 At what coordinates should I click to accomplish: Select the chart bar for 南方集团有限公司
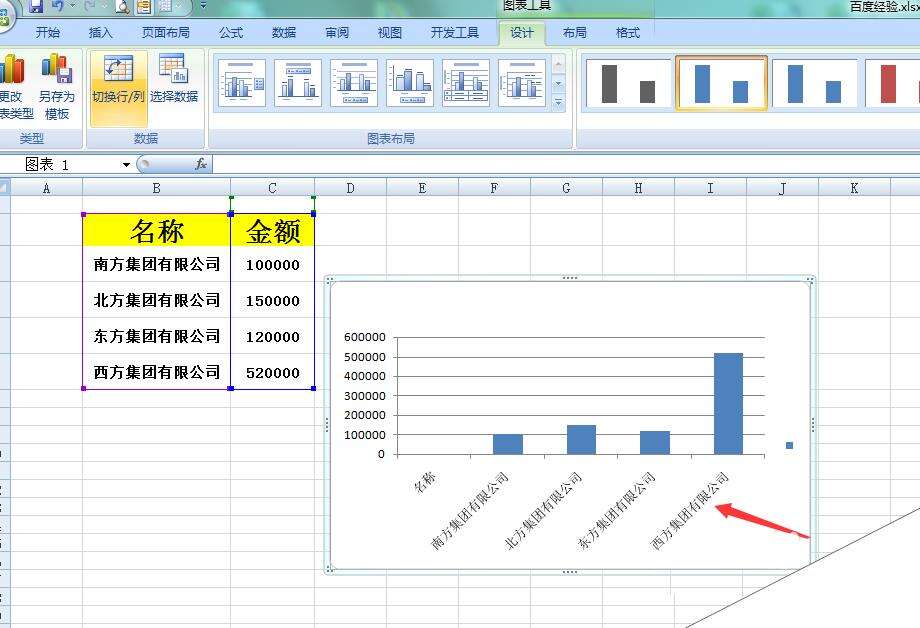508,444
